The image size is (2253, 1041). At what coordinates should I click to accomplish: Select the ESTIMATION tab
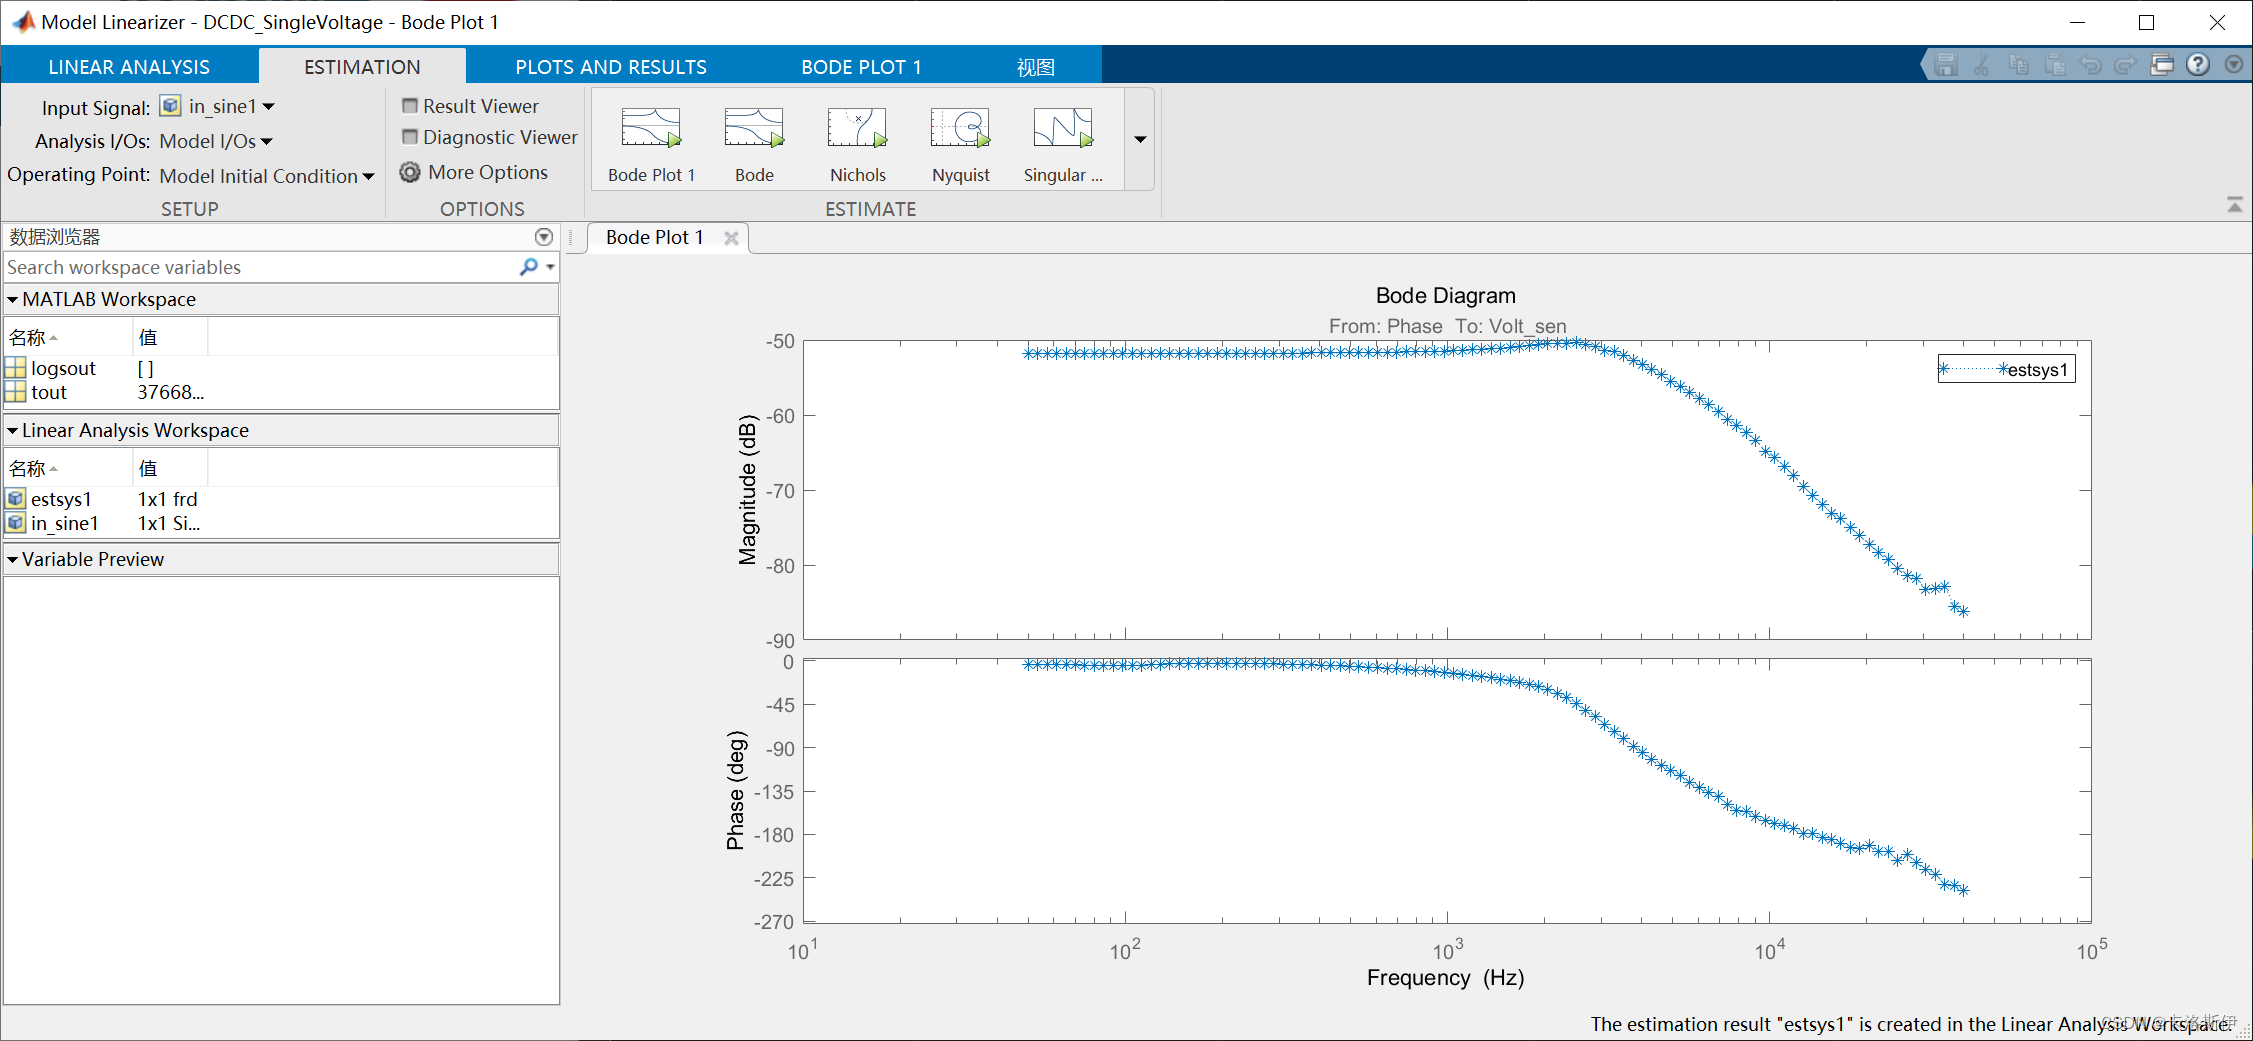362,67
